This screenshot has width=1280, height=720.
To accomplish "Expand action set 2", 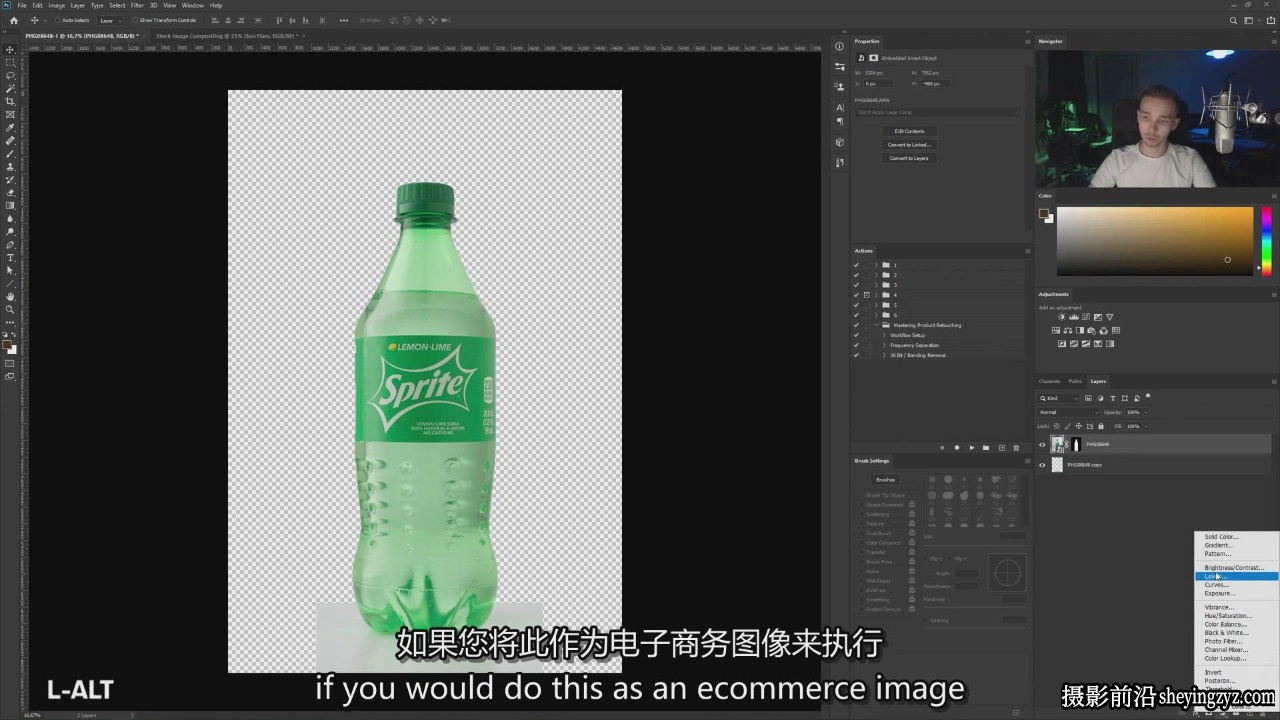I will [876, 275].
